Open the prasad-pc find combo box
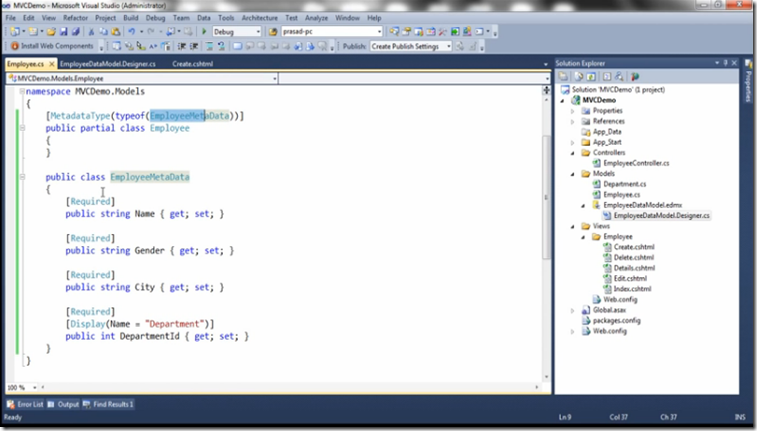Screen dimensions: 757x431 [x=379, y=32]
